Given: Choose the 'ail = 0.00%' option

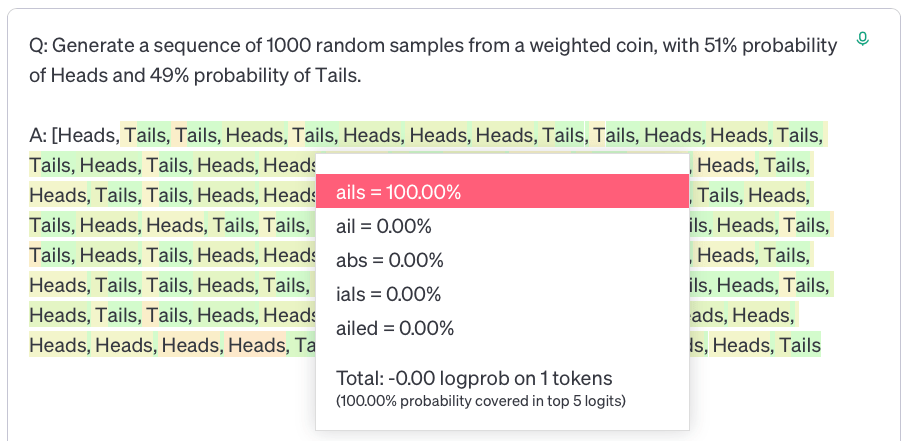Looking at the screenshot, I should pyautogui.click(x=384, y=226).
